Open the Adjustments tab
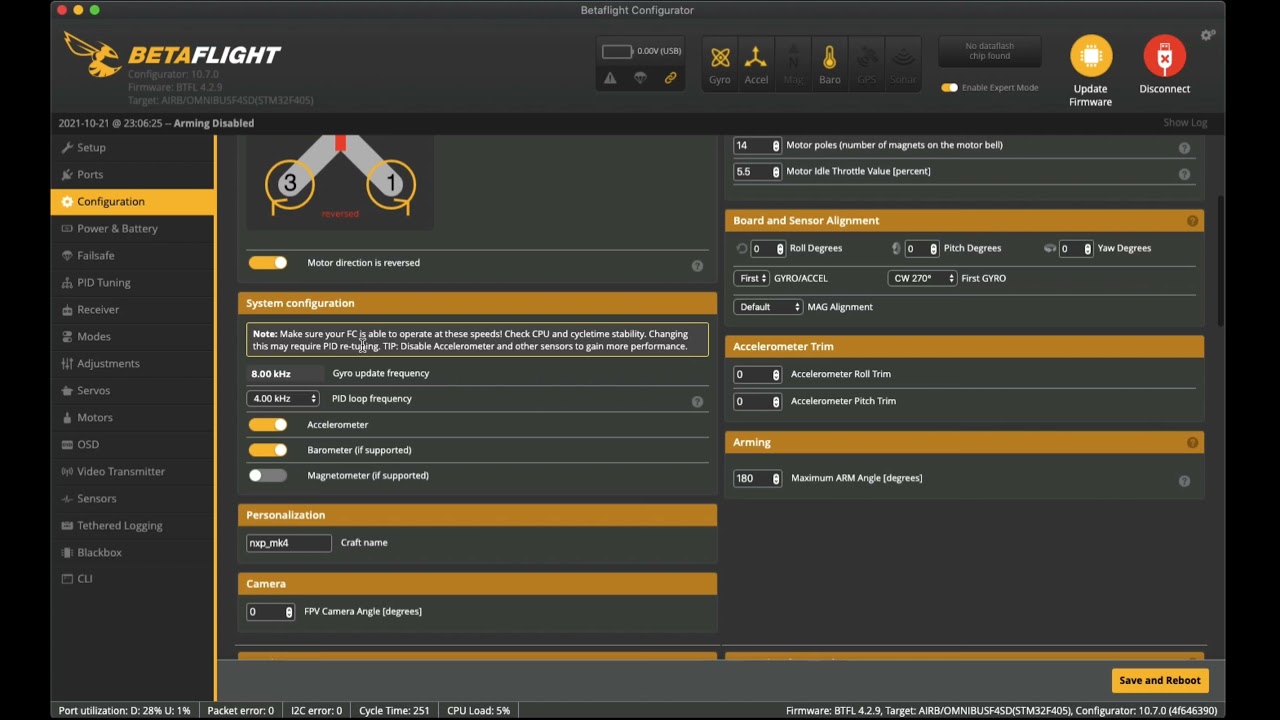Viewport: 1280px width, 720px height. 133,364
